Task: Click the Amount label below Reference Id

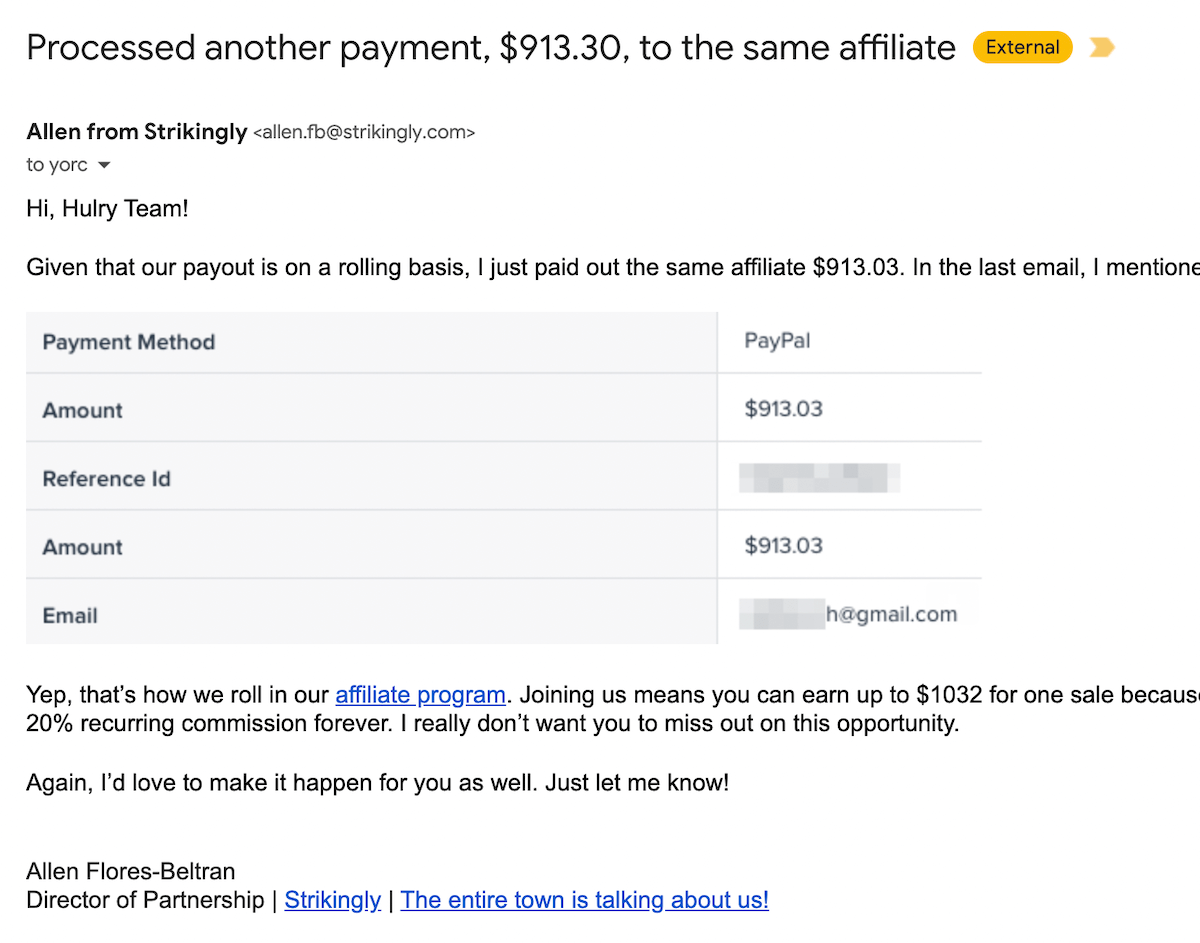Action: click(x=82, y=547)
